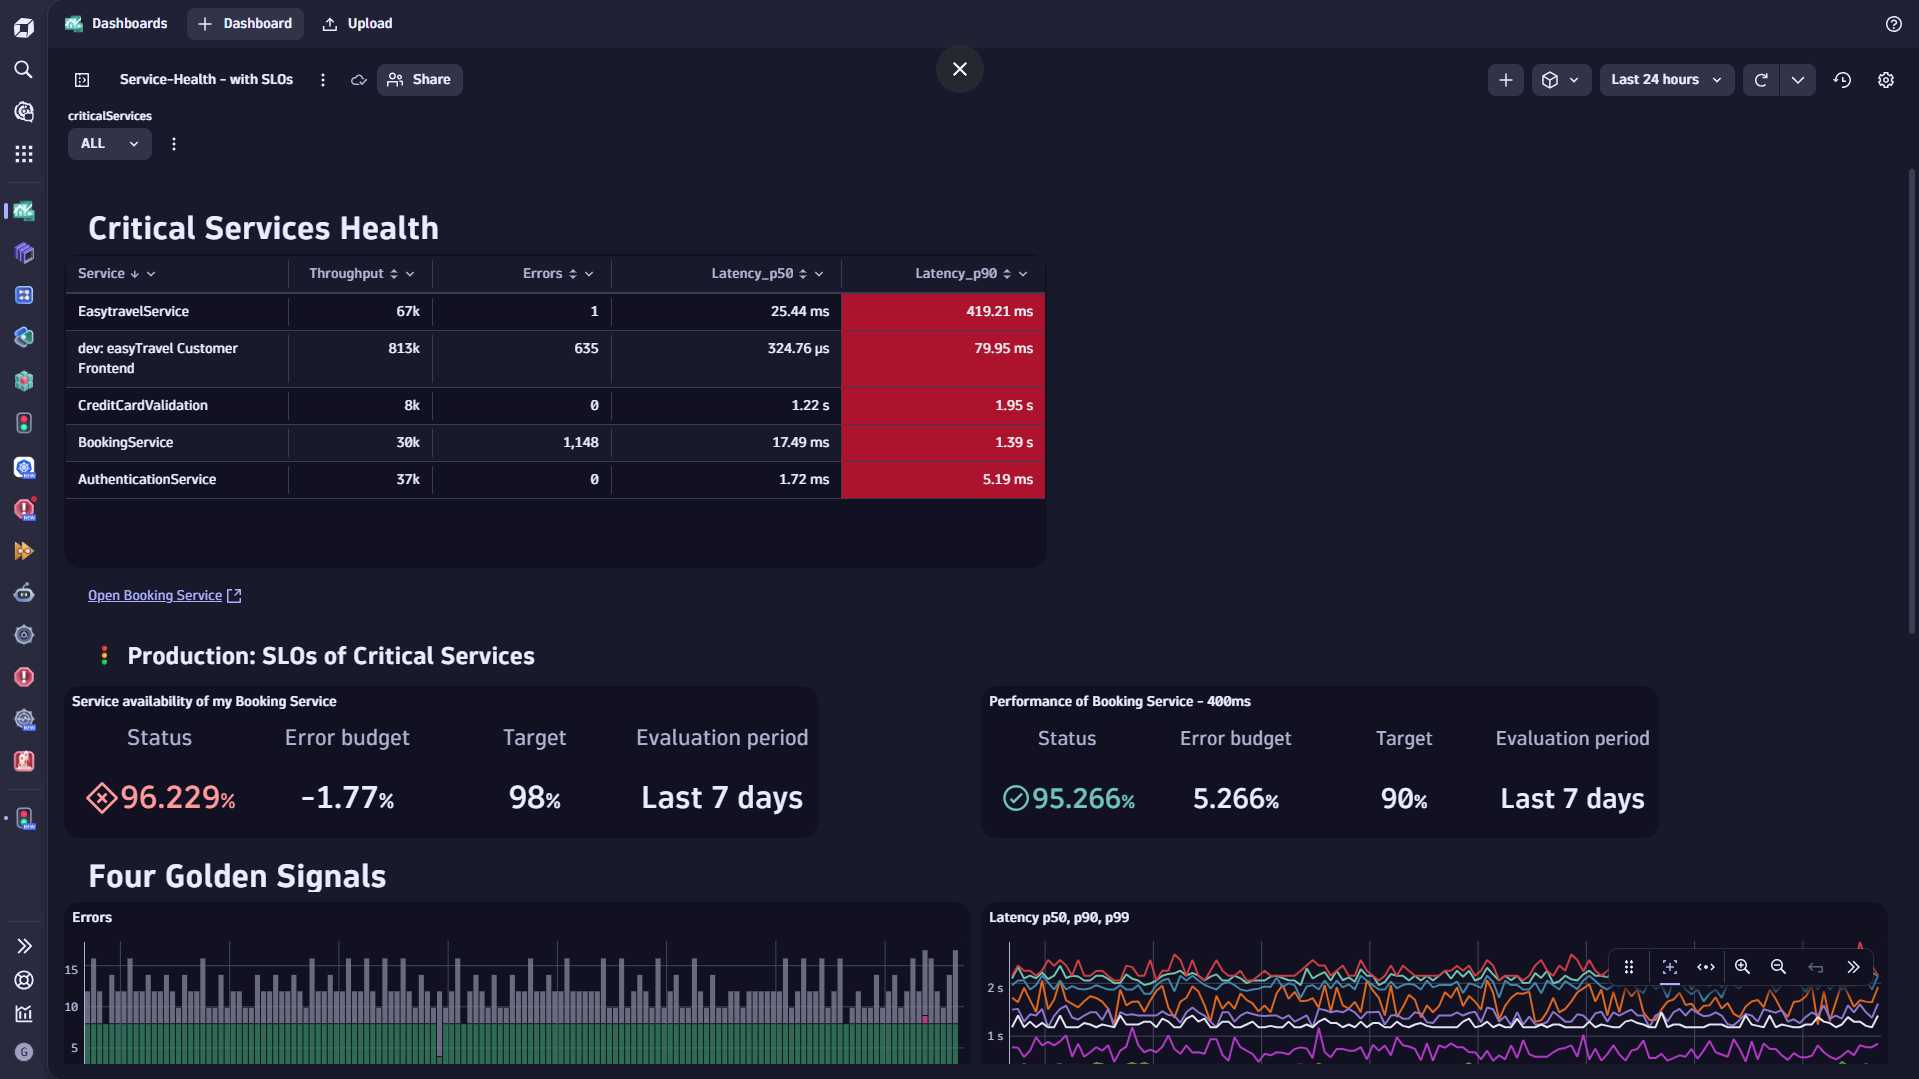The image size is (1919, 1079).
Task: Open the Booking Service link
Action: click(x=155, y=595)
